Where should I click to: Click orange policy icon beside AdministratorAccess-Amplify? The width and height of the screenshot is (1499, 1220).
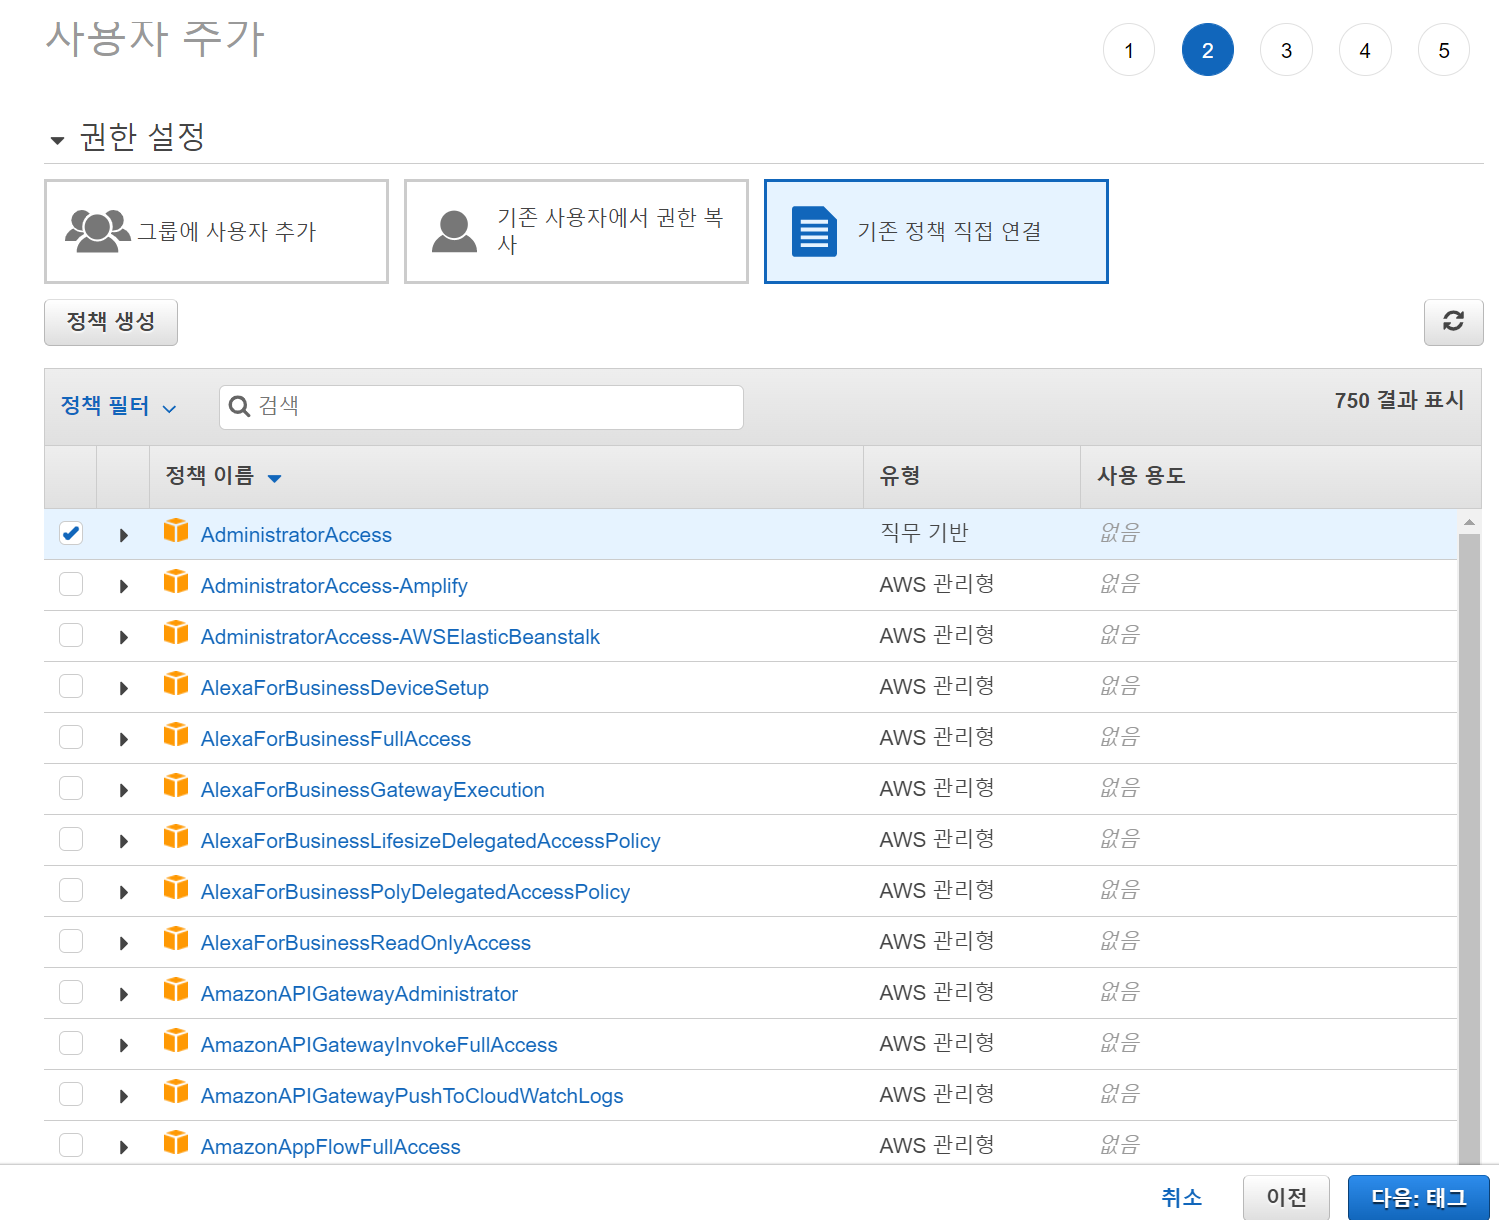(x=176, y=582)
